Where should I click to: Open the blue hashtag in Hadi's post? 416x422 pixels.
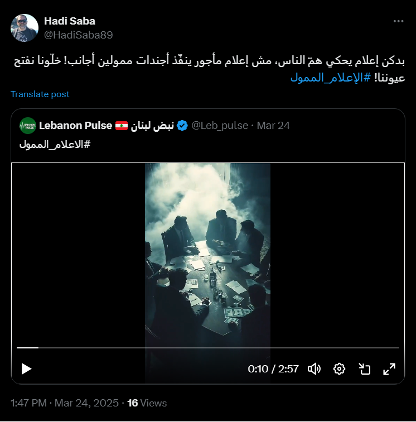click(x=331, y=78)
